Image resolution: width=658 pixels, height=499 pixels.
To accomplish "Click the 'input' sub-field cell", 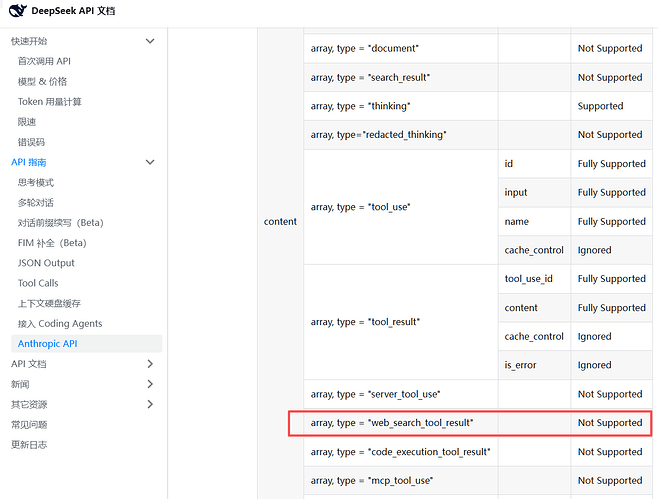I will pos(534,192).
